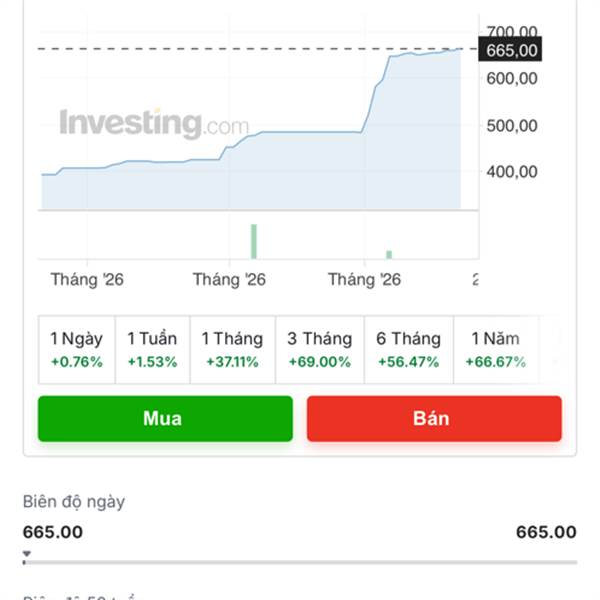Click the Investing.com watermark logo
This screenshot has width=600, height=600.
point(154,123)
